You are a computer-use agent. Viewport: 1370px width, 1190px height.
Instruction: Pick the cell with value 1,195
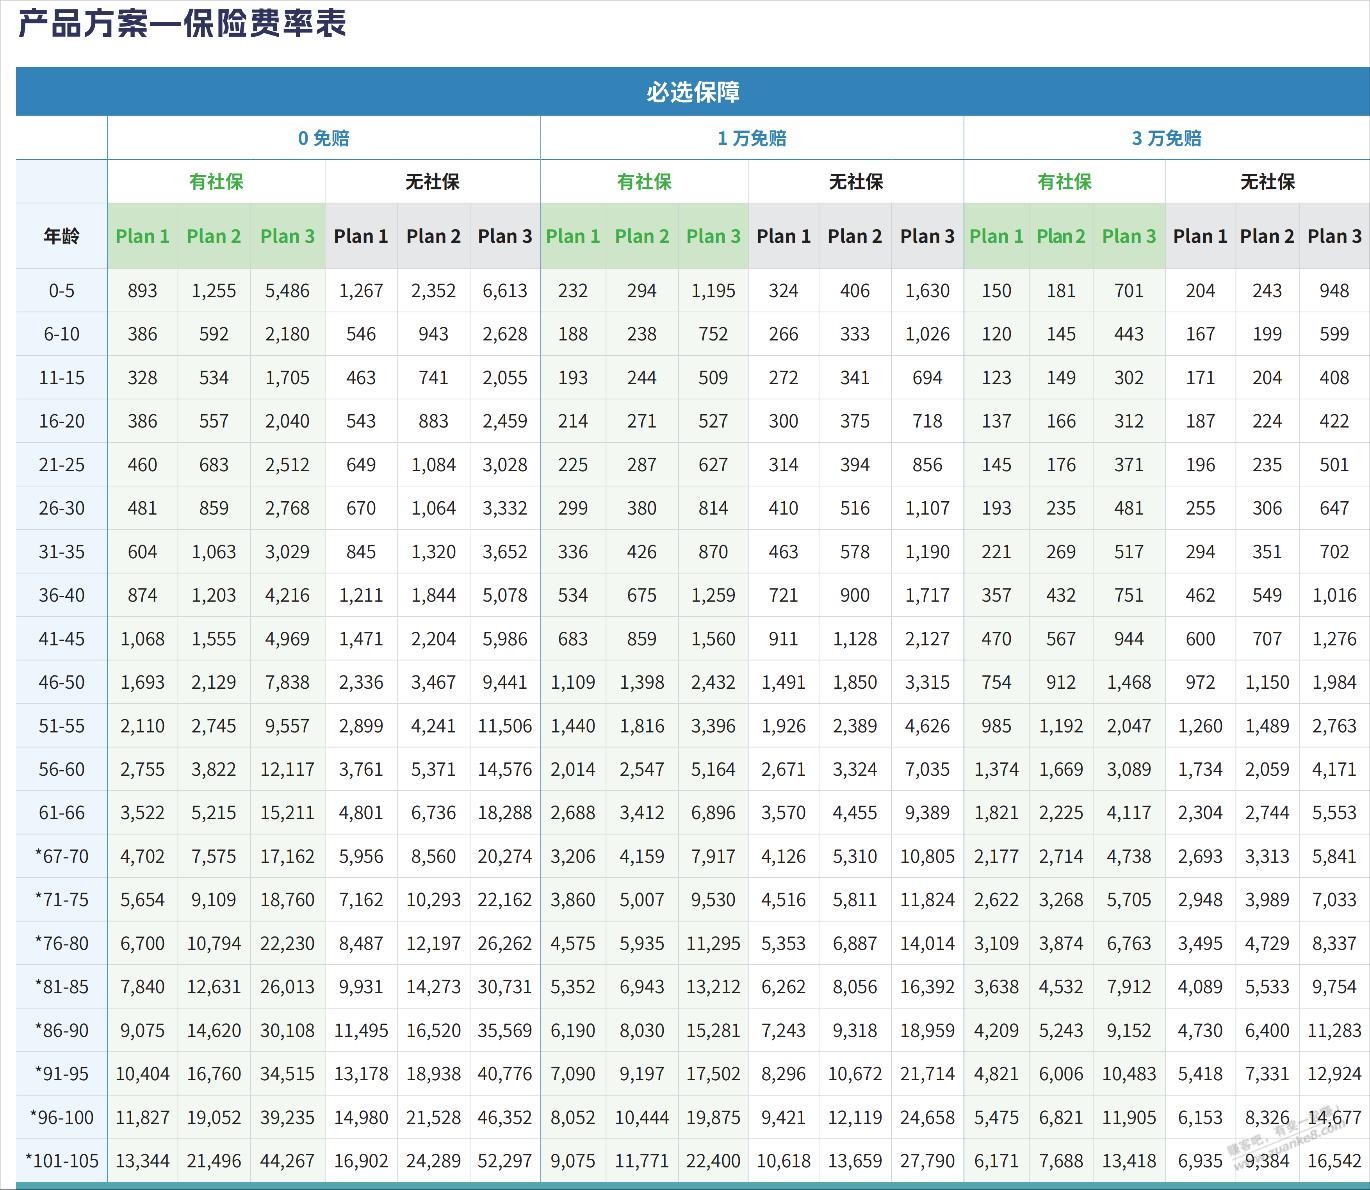tap(713, 291)
